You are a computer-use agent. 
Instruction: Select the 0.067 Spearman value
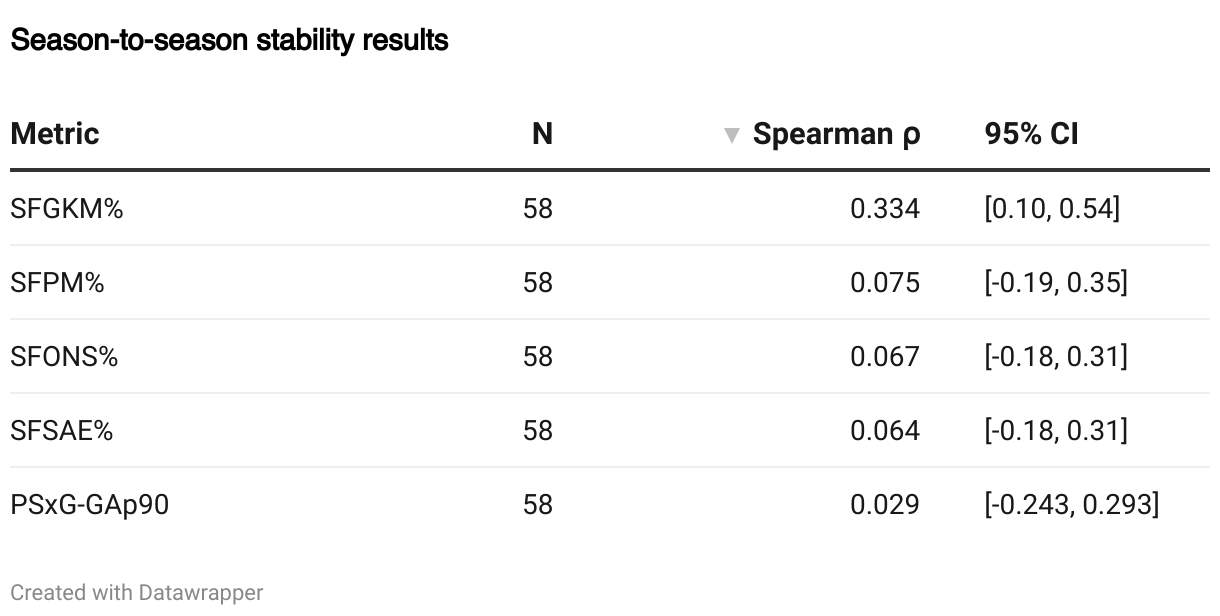tap(885, 357)
